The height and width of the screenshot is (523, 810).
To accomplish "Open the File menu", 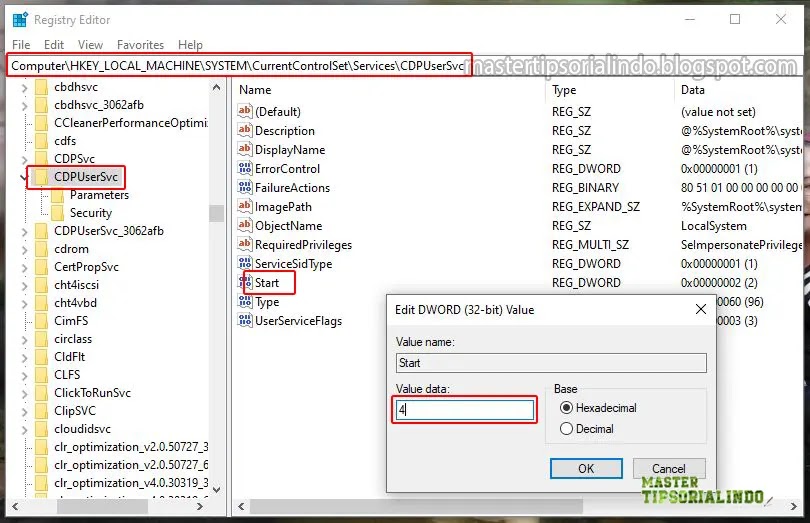I will tap(21, 45).
